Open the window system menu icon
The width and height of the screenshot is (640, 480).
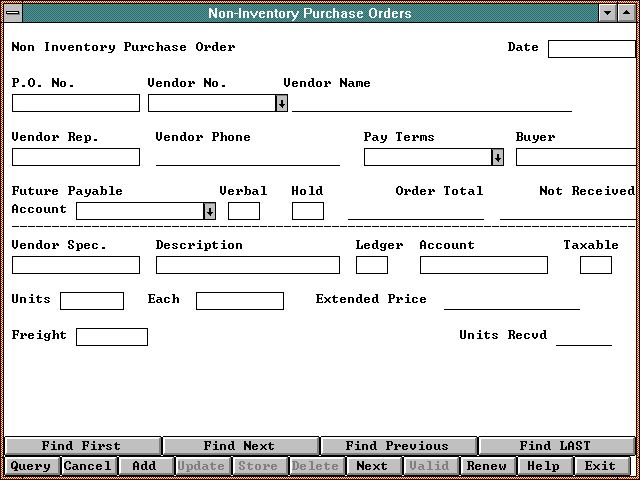click(x=13, y=13)
